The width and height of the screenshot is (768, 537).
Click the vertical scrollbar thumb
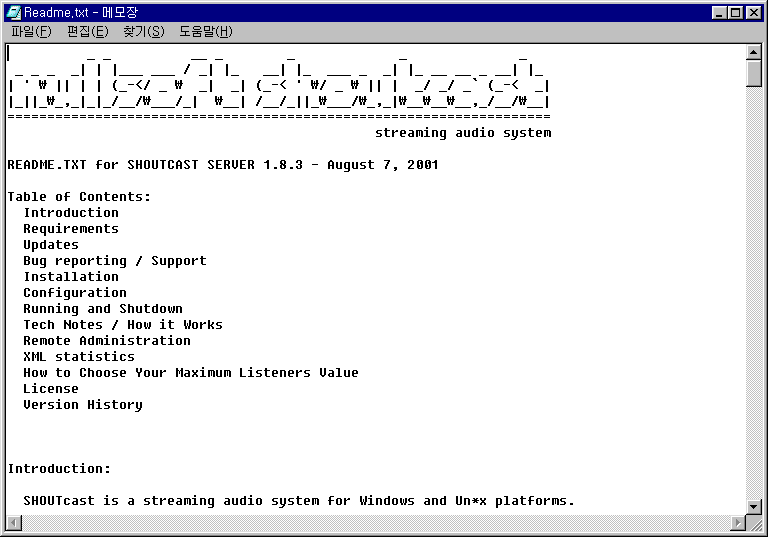[753, 73]
